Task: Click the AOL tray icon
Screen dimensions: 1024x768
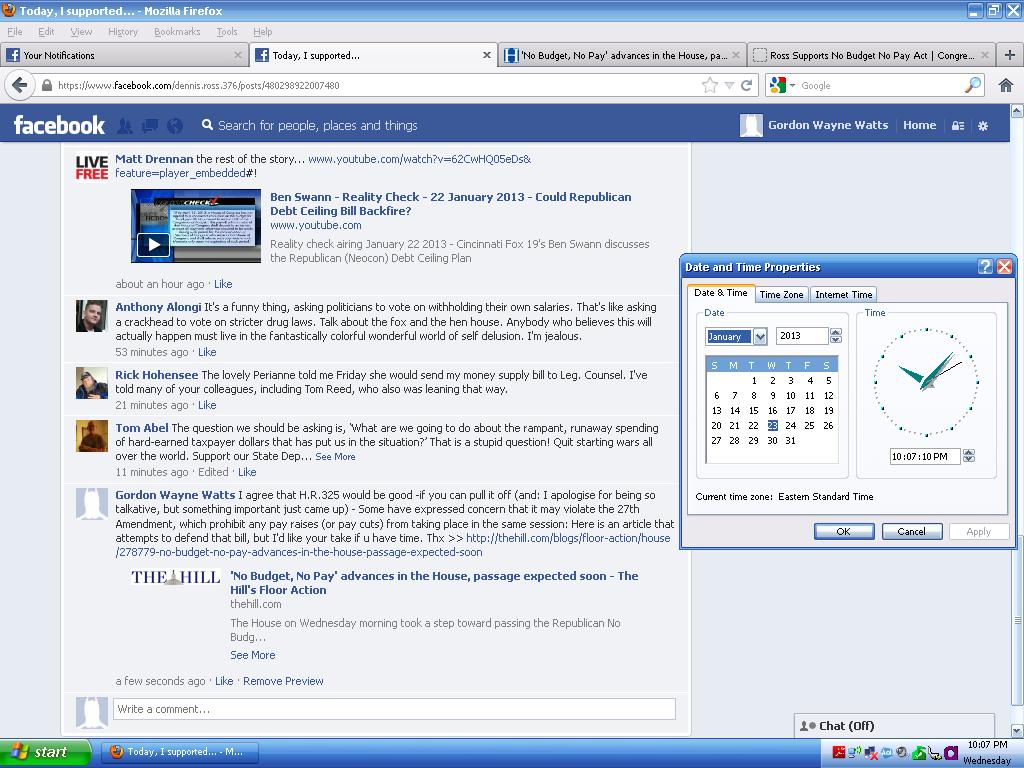Action: pyautogui.click(x=886, y=753)
